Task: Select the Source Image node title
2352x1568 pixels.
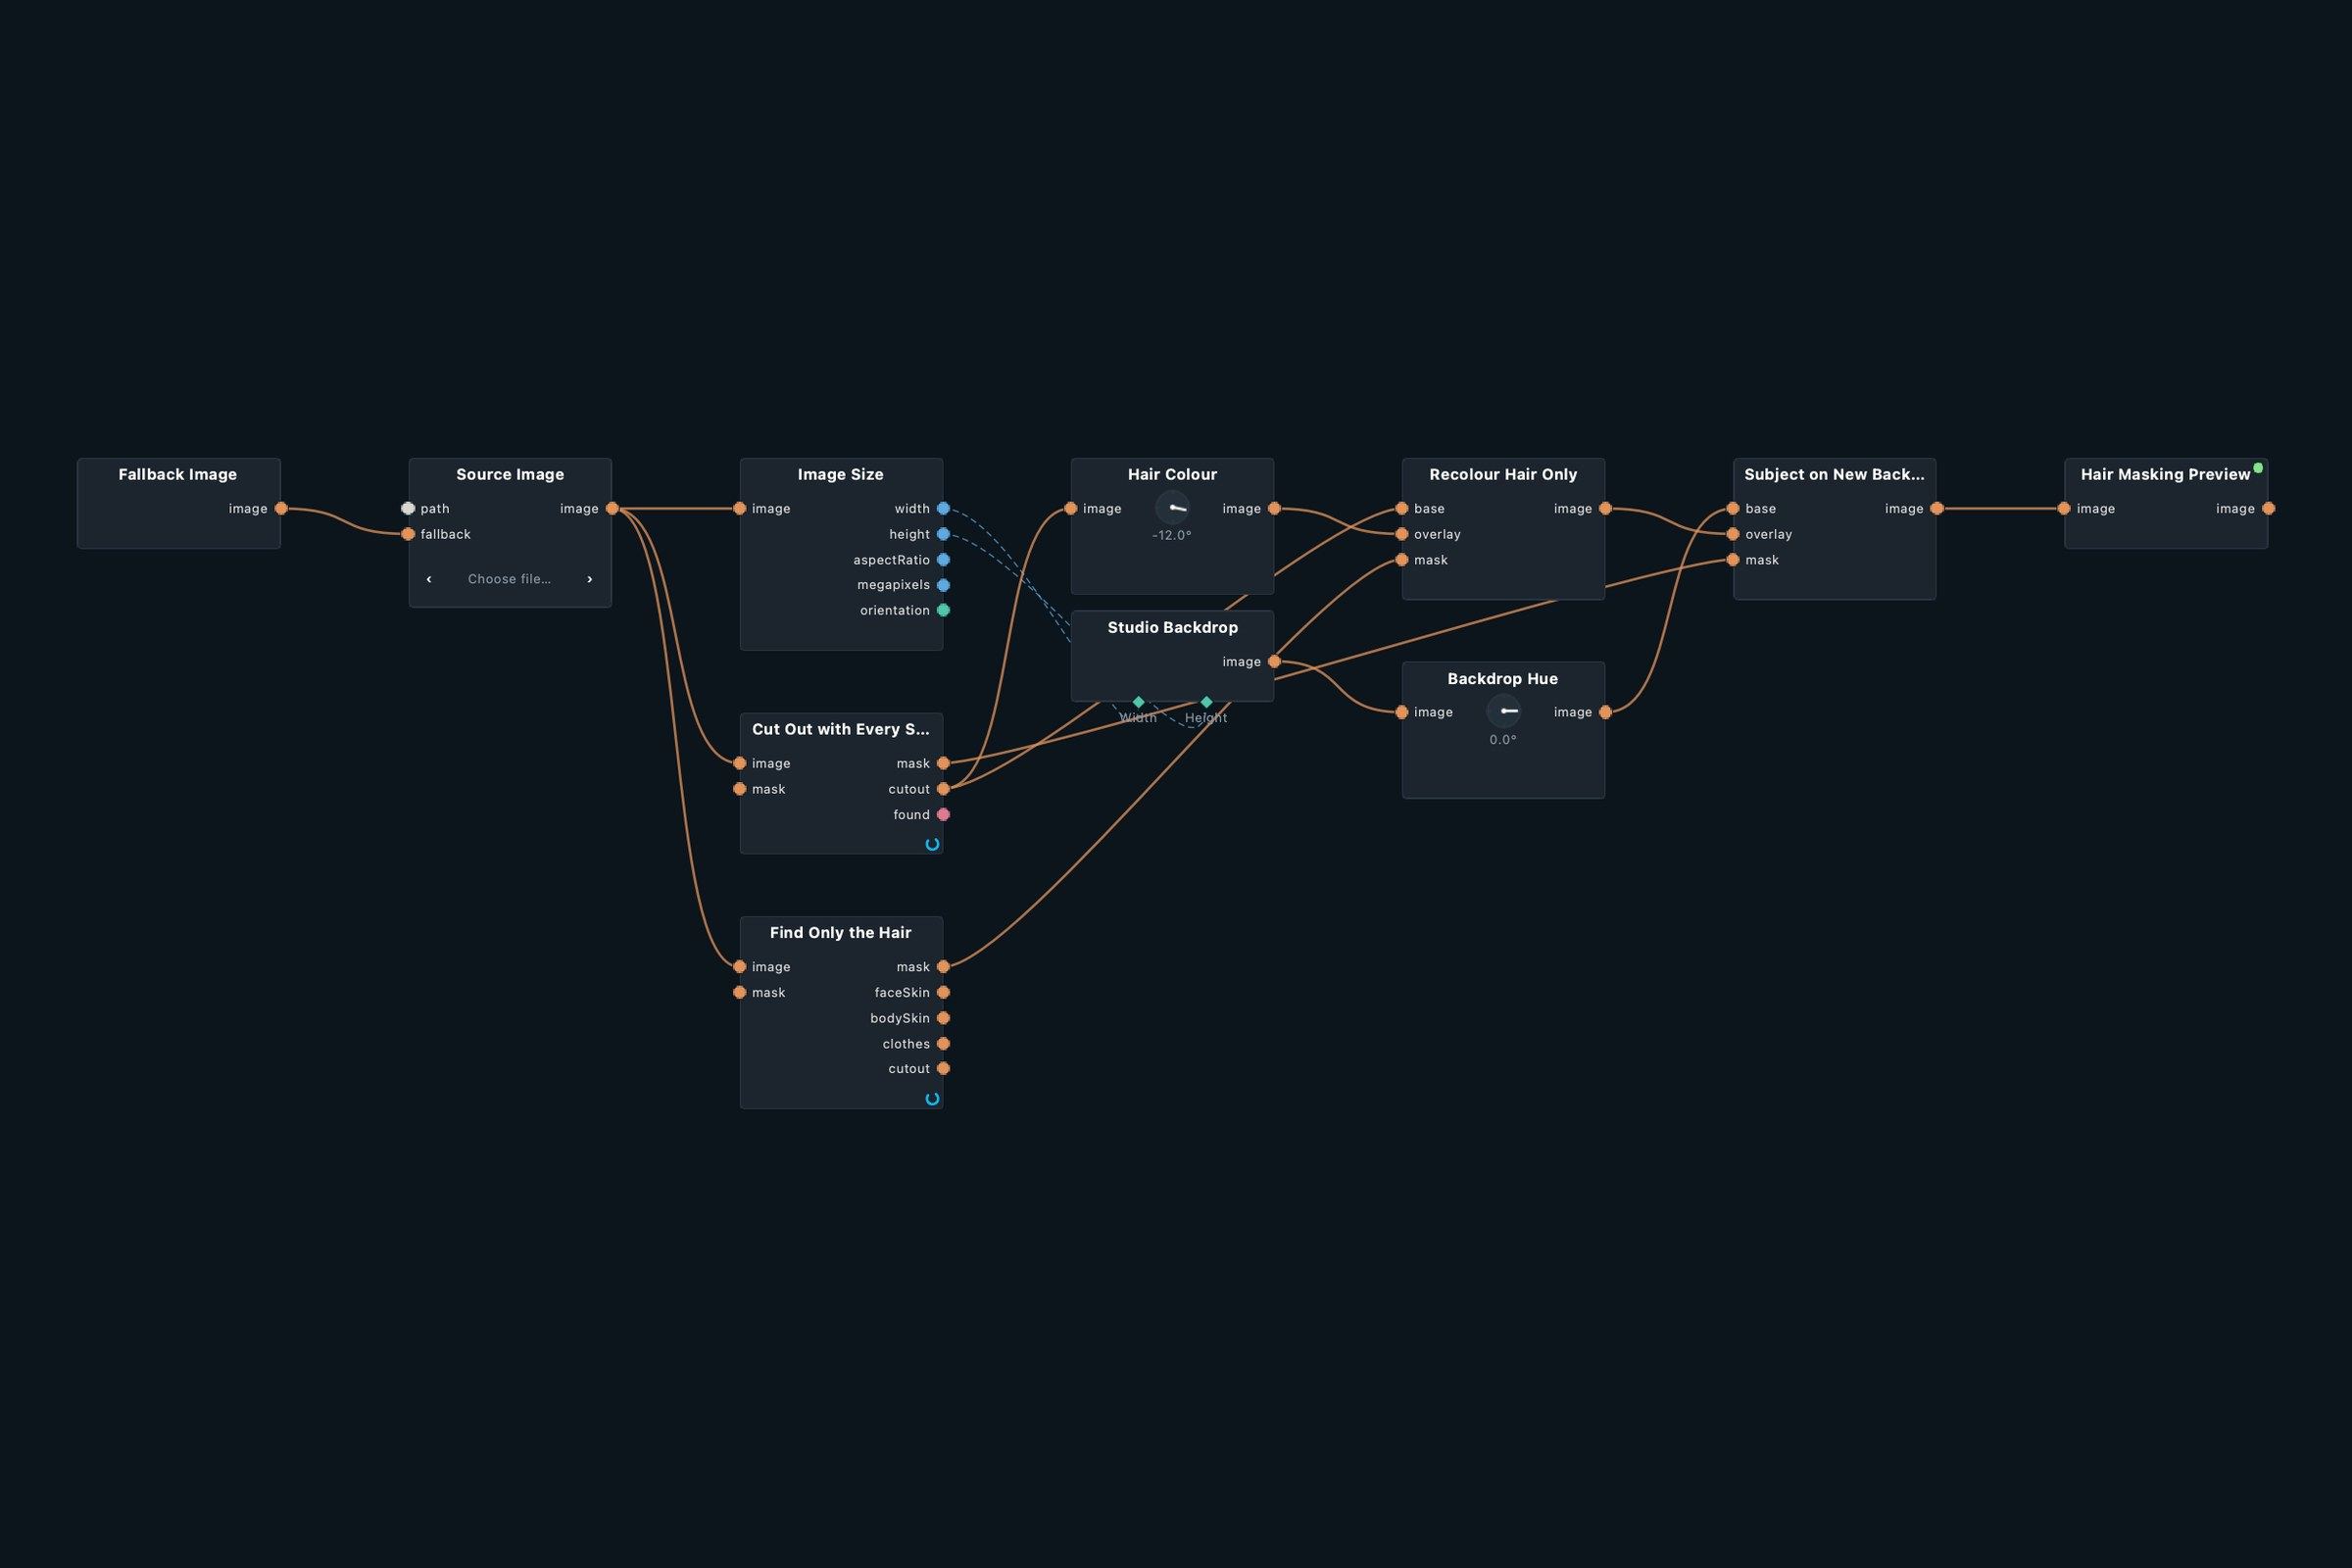Action: 510,475
